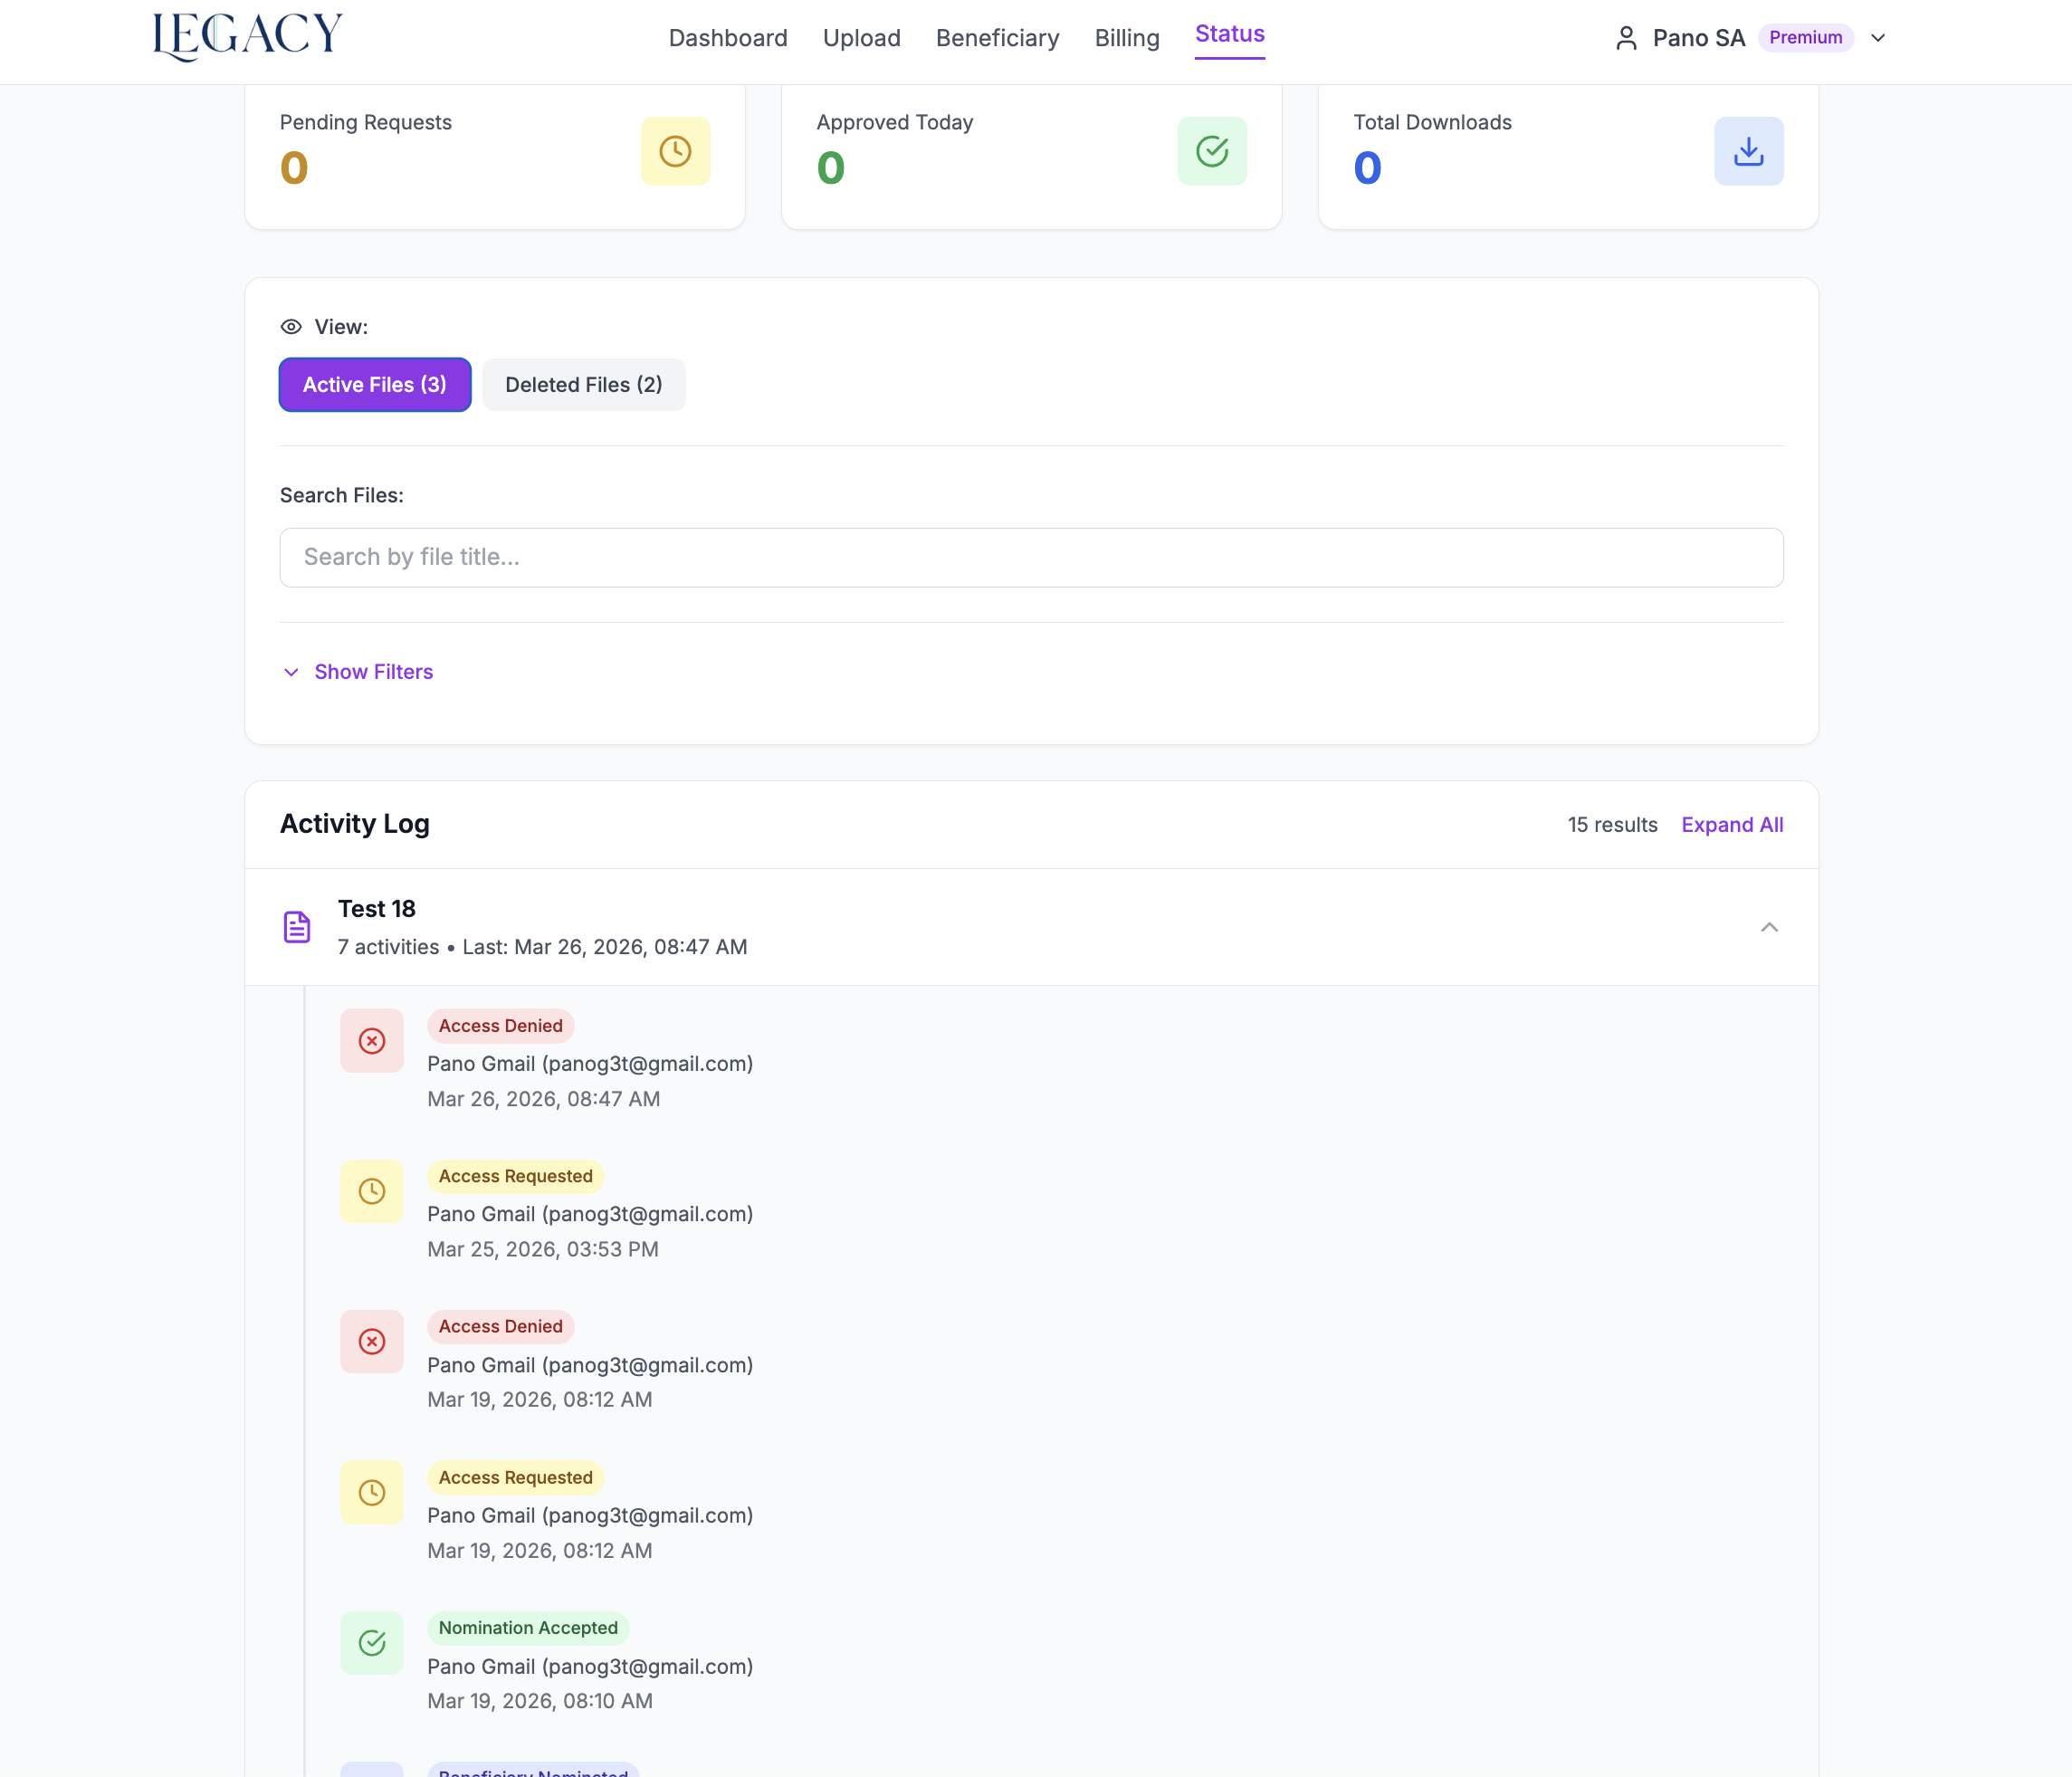
Task: Focus the Search by file title field
Action: (1031, 557)
